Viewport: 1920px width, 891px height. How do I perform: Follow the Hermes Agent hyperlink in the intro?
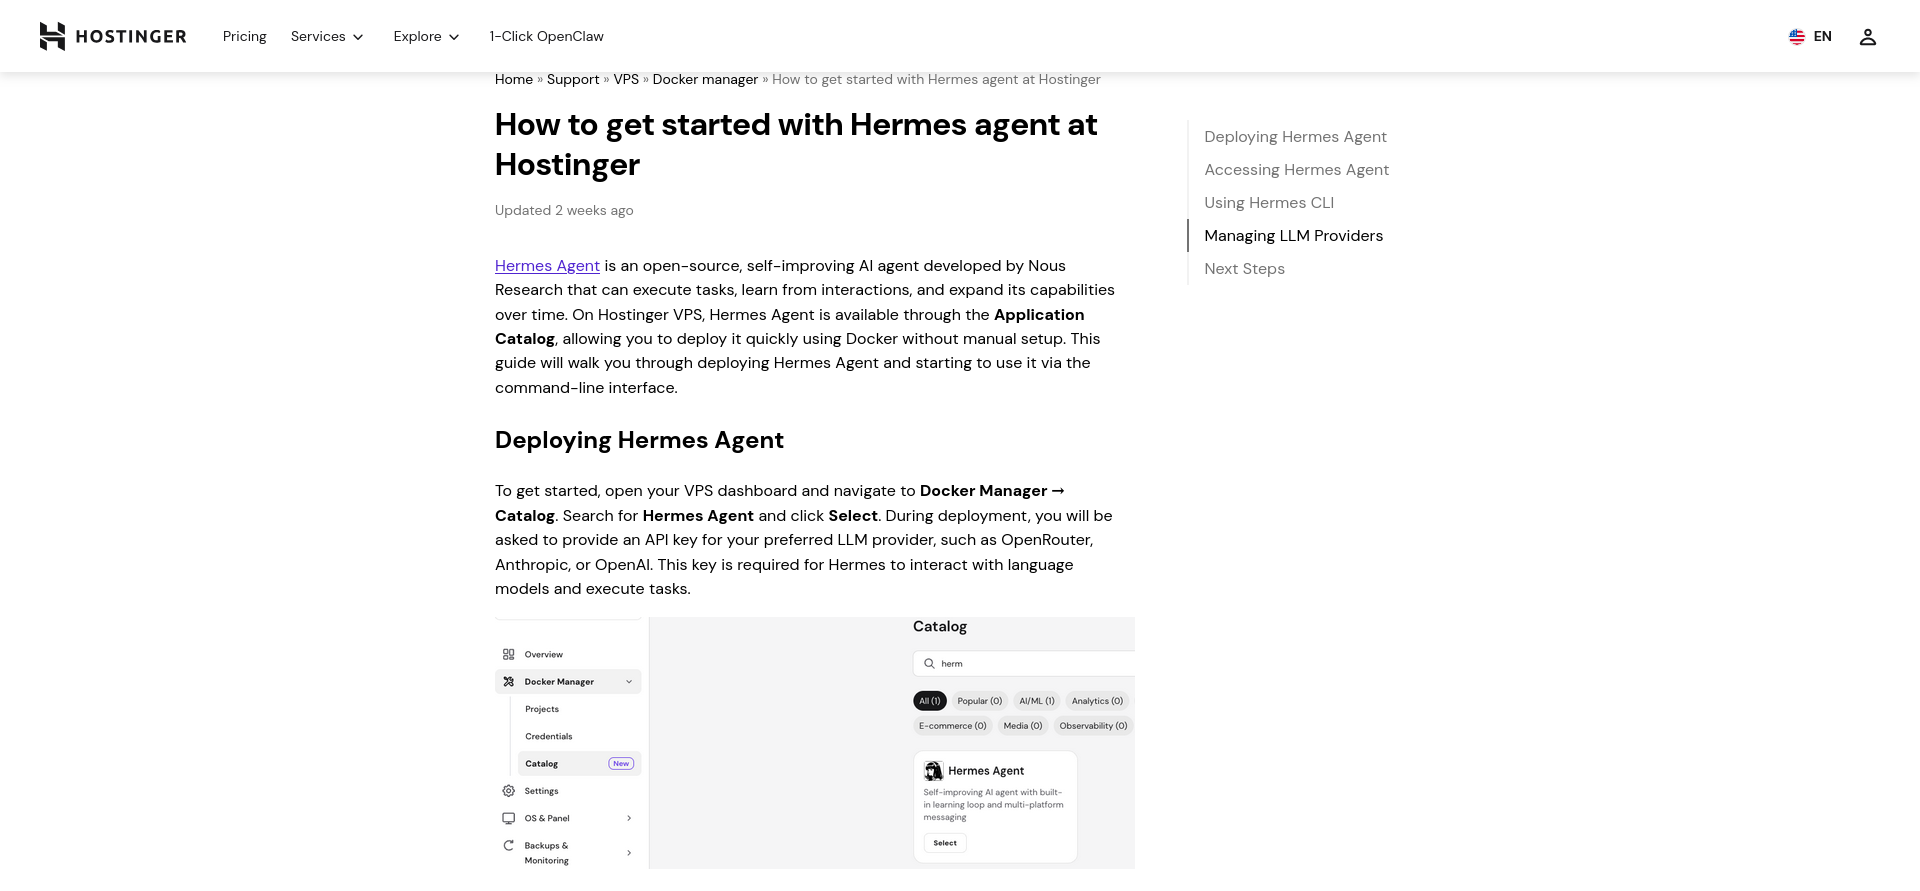[547, 266]
